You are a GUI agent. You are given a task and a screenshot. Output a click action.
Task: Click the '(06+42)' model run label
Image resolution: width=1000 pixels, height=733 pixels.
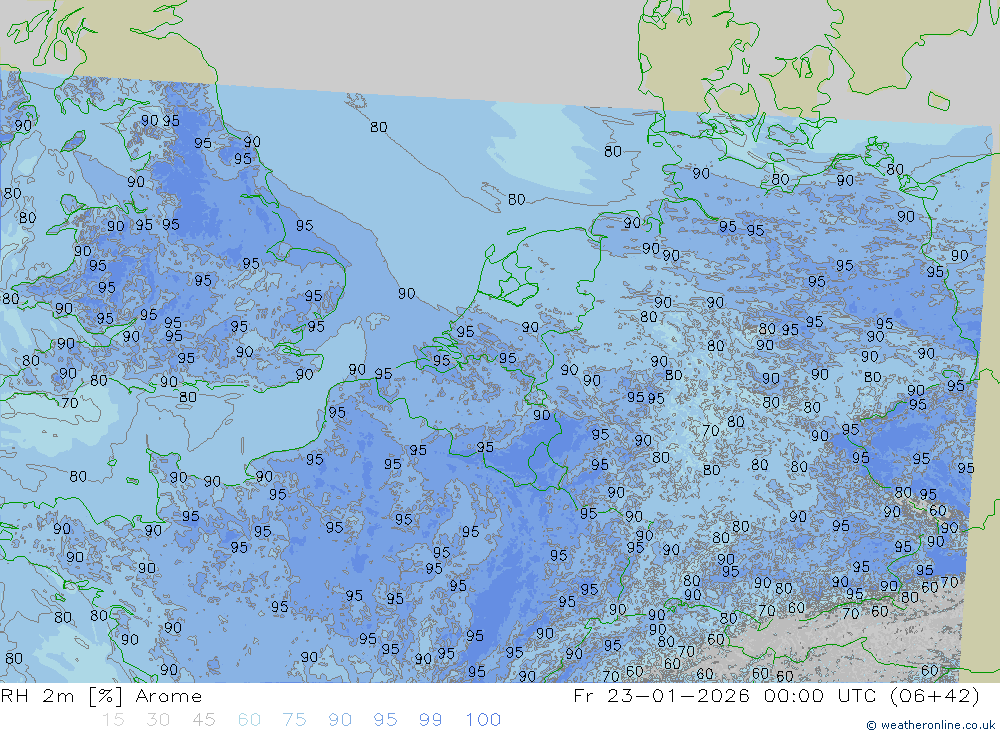click(935, 696)
